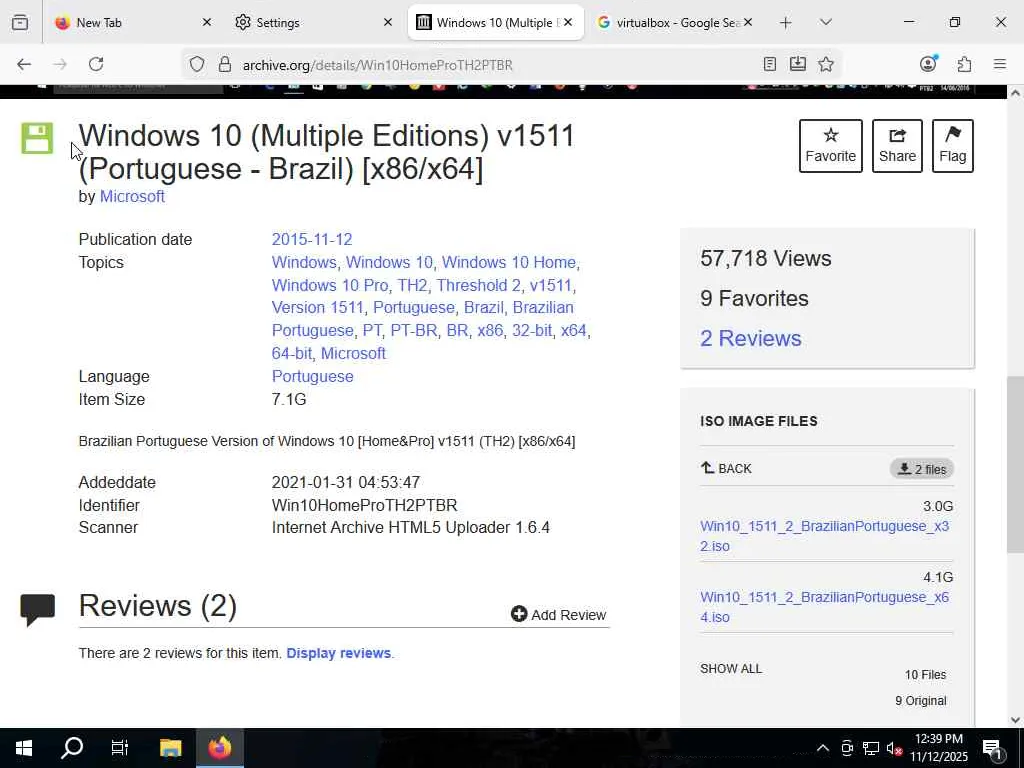1024x768 pixels.
Task: Click Firefox icon on taskbar
Action: point(220,748)
